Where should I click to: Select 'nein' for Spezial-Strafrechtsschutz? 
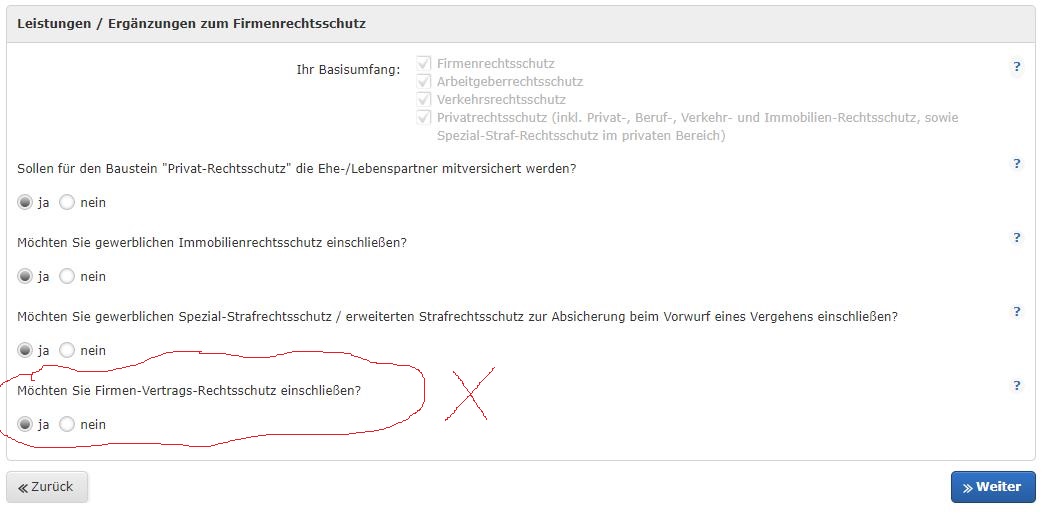67,350
